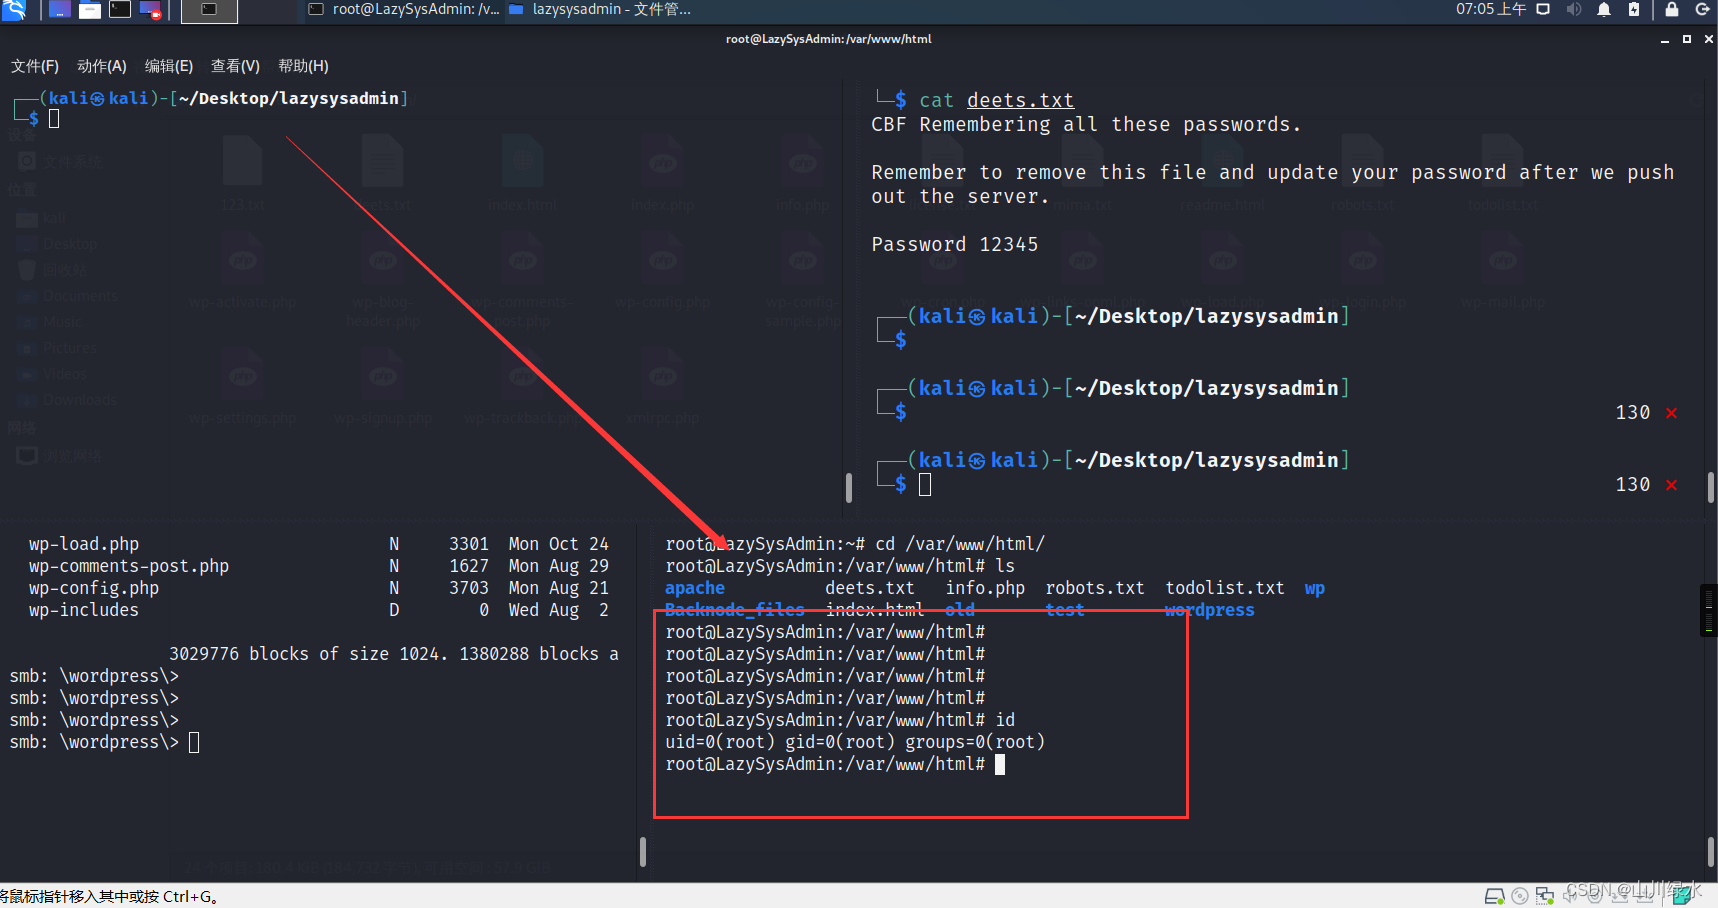Click the Backnode_files directory in ls output
The height and width of the screenshot is (908, 1718).
(x=735, y=610)
